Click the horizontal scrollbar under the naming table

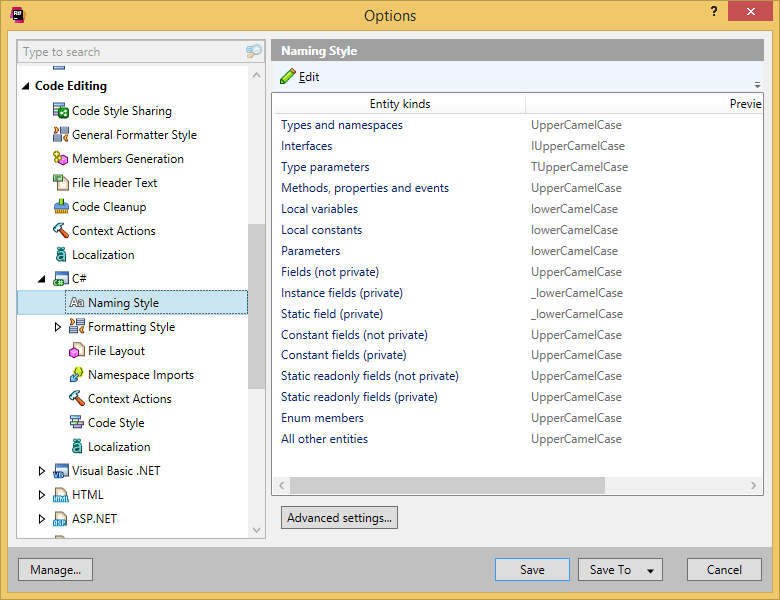click(447, 486)
